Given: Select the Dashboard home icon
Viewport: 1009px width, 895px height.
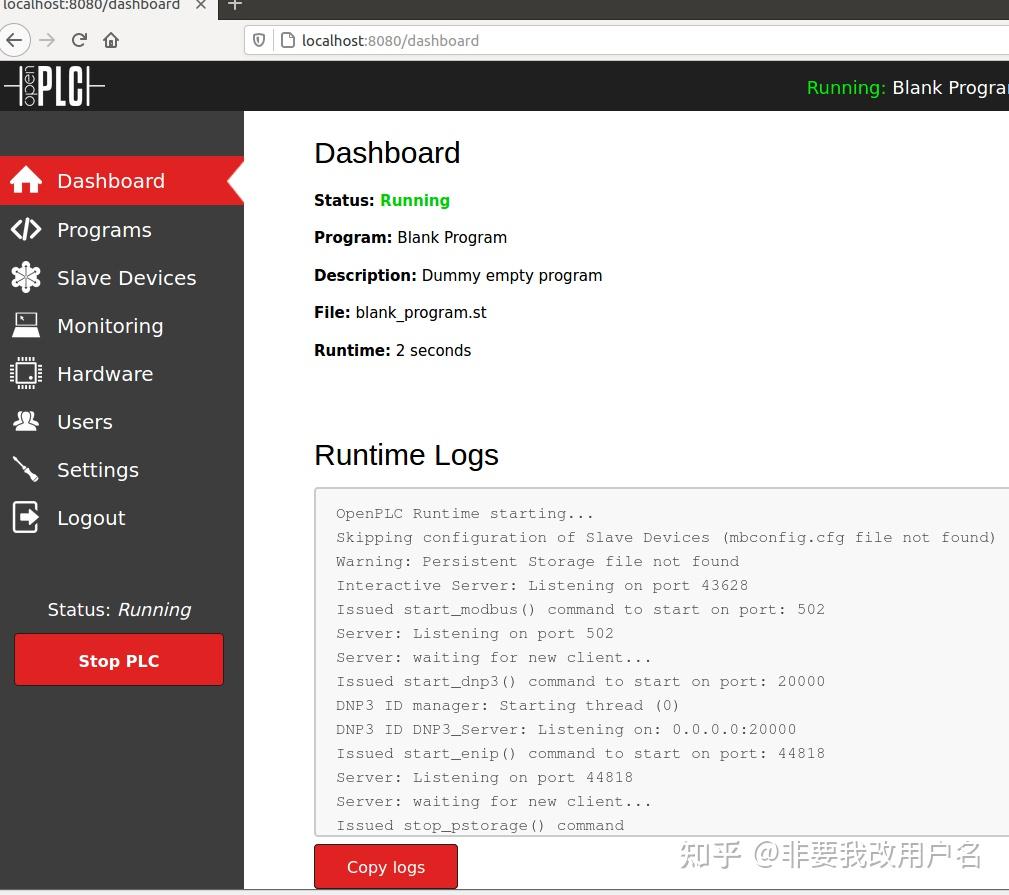Looking at the screenshot, I should (x=26, y=180).
